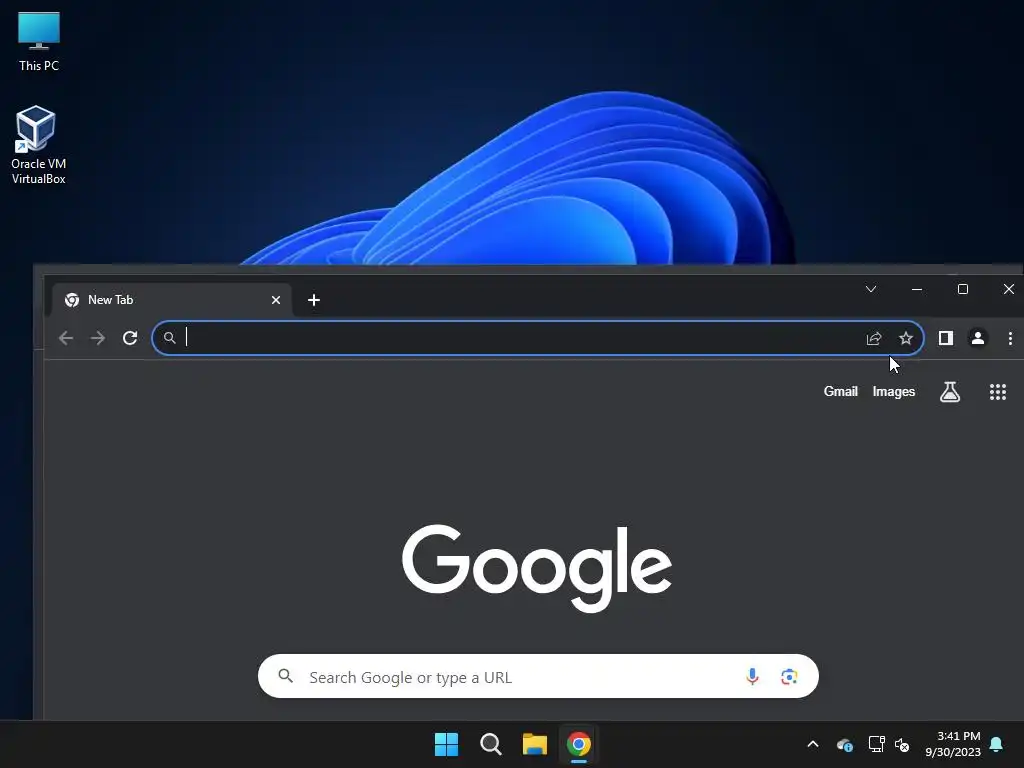
Task: Open network status tray icon
Action: pyautogui.click(x=876, y=744)
